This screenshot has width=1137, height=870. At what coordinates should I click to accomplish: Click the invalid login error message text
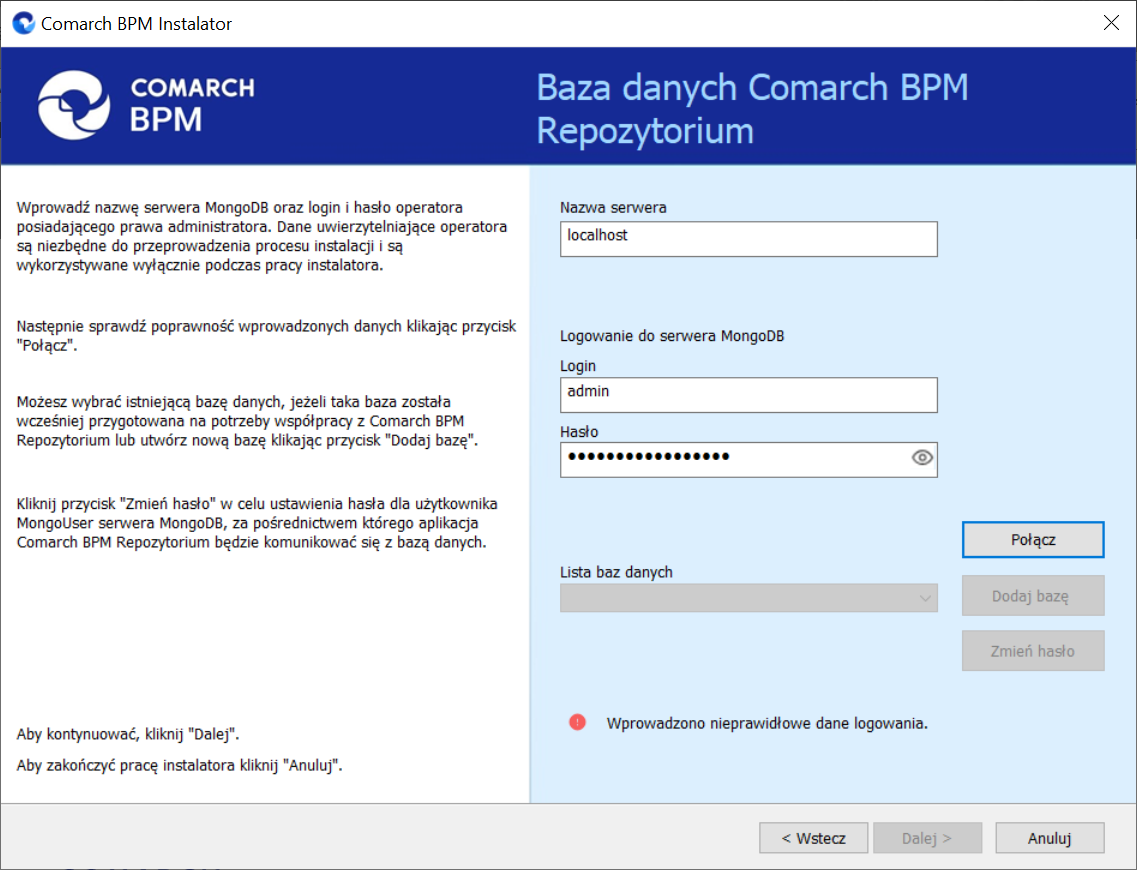767,723
